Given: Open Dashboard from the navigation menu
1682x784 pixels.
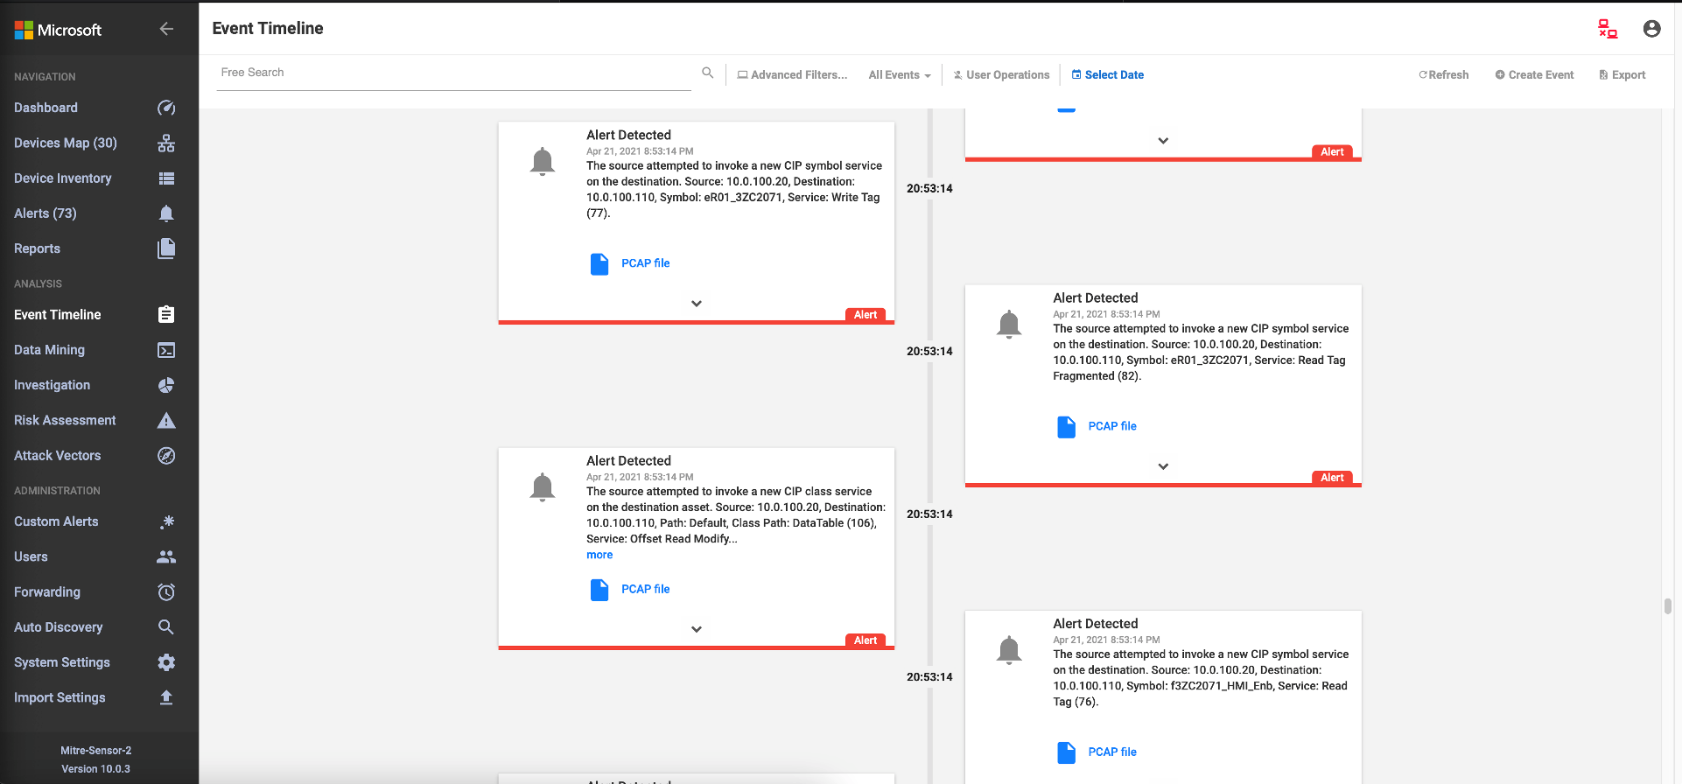Looking at the screenshot, I should [46, 108].
